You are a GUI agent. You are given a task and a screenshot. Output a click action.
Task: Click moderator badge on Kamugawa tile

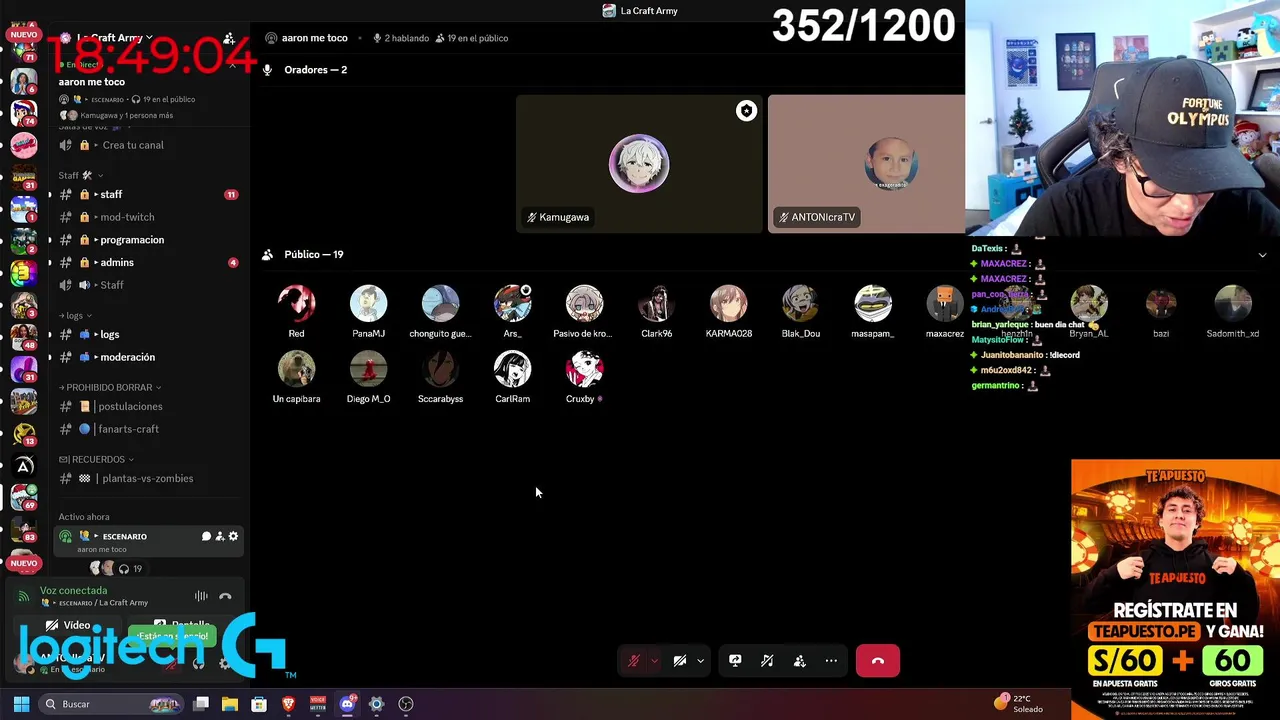click(746, 111)
